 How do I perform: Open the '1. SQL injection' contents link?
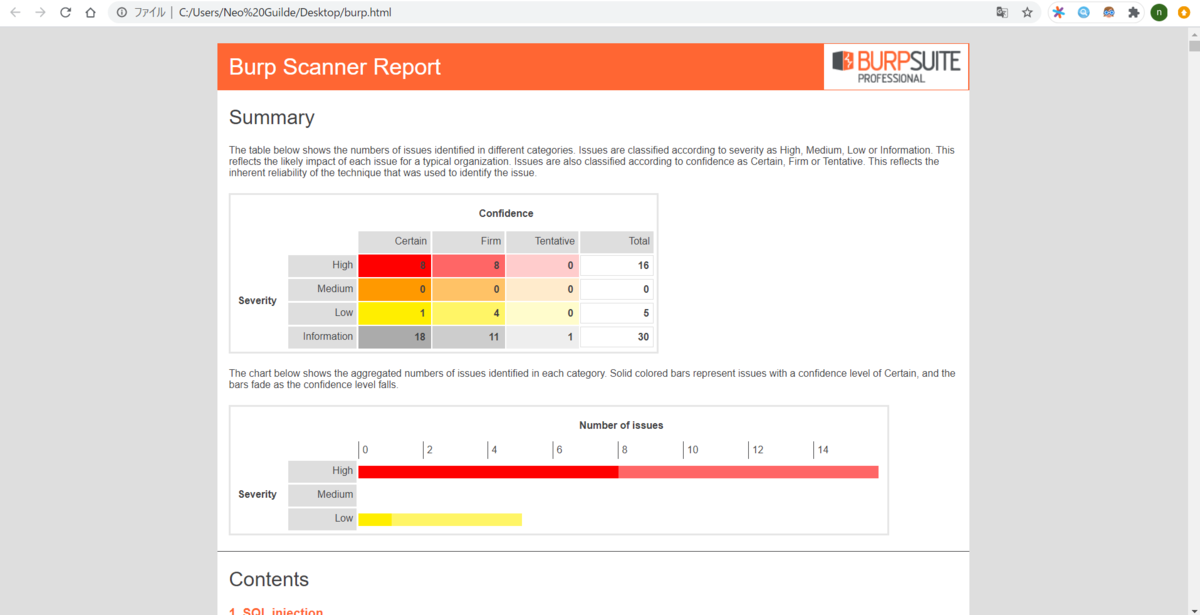coord(276,611)
